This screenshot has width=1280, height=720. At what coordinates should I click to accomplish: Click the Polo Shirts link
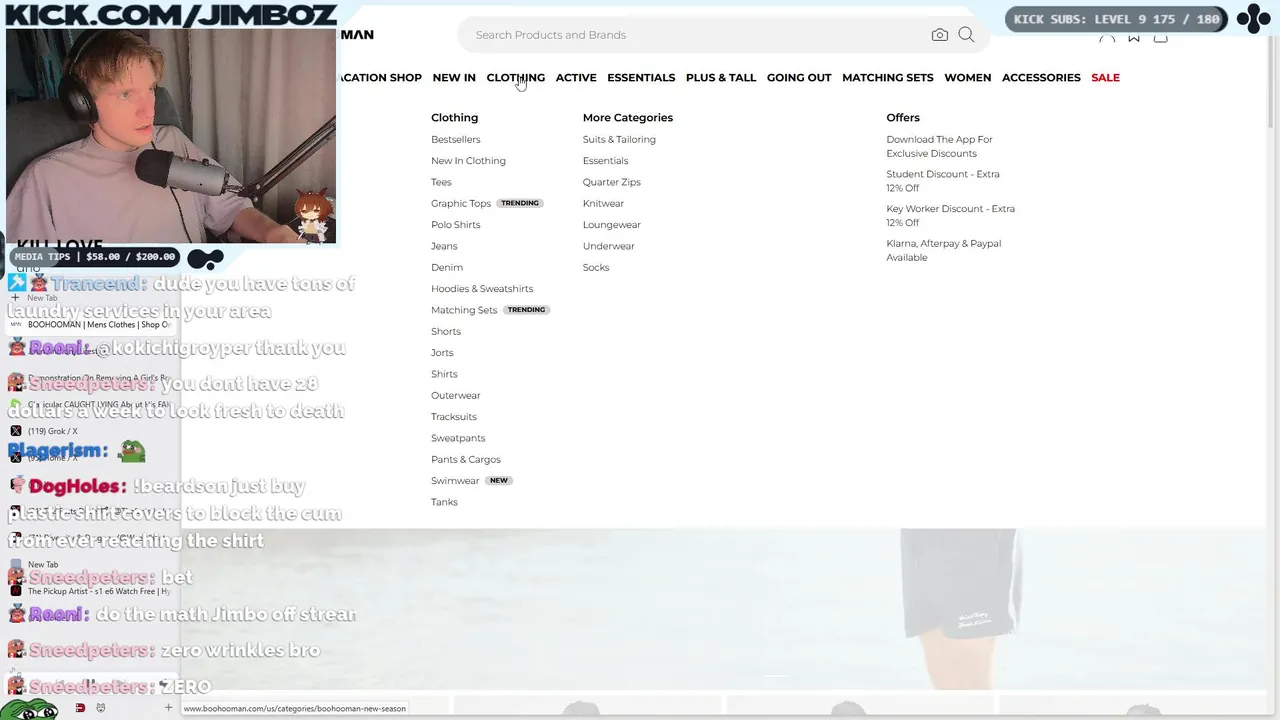coord(455,224)
